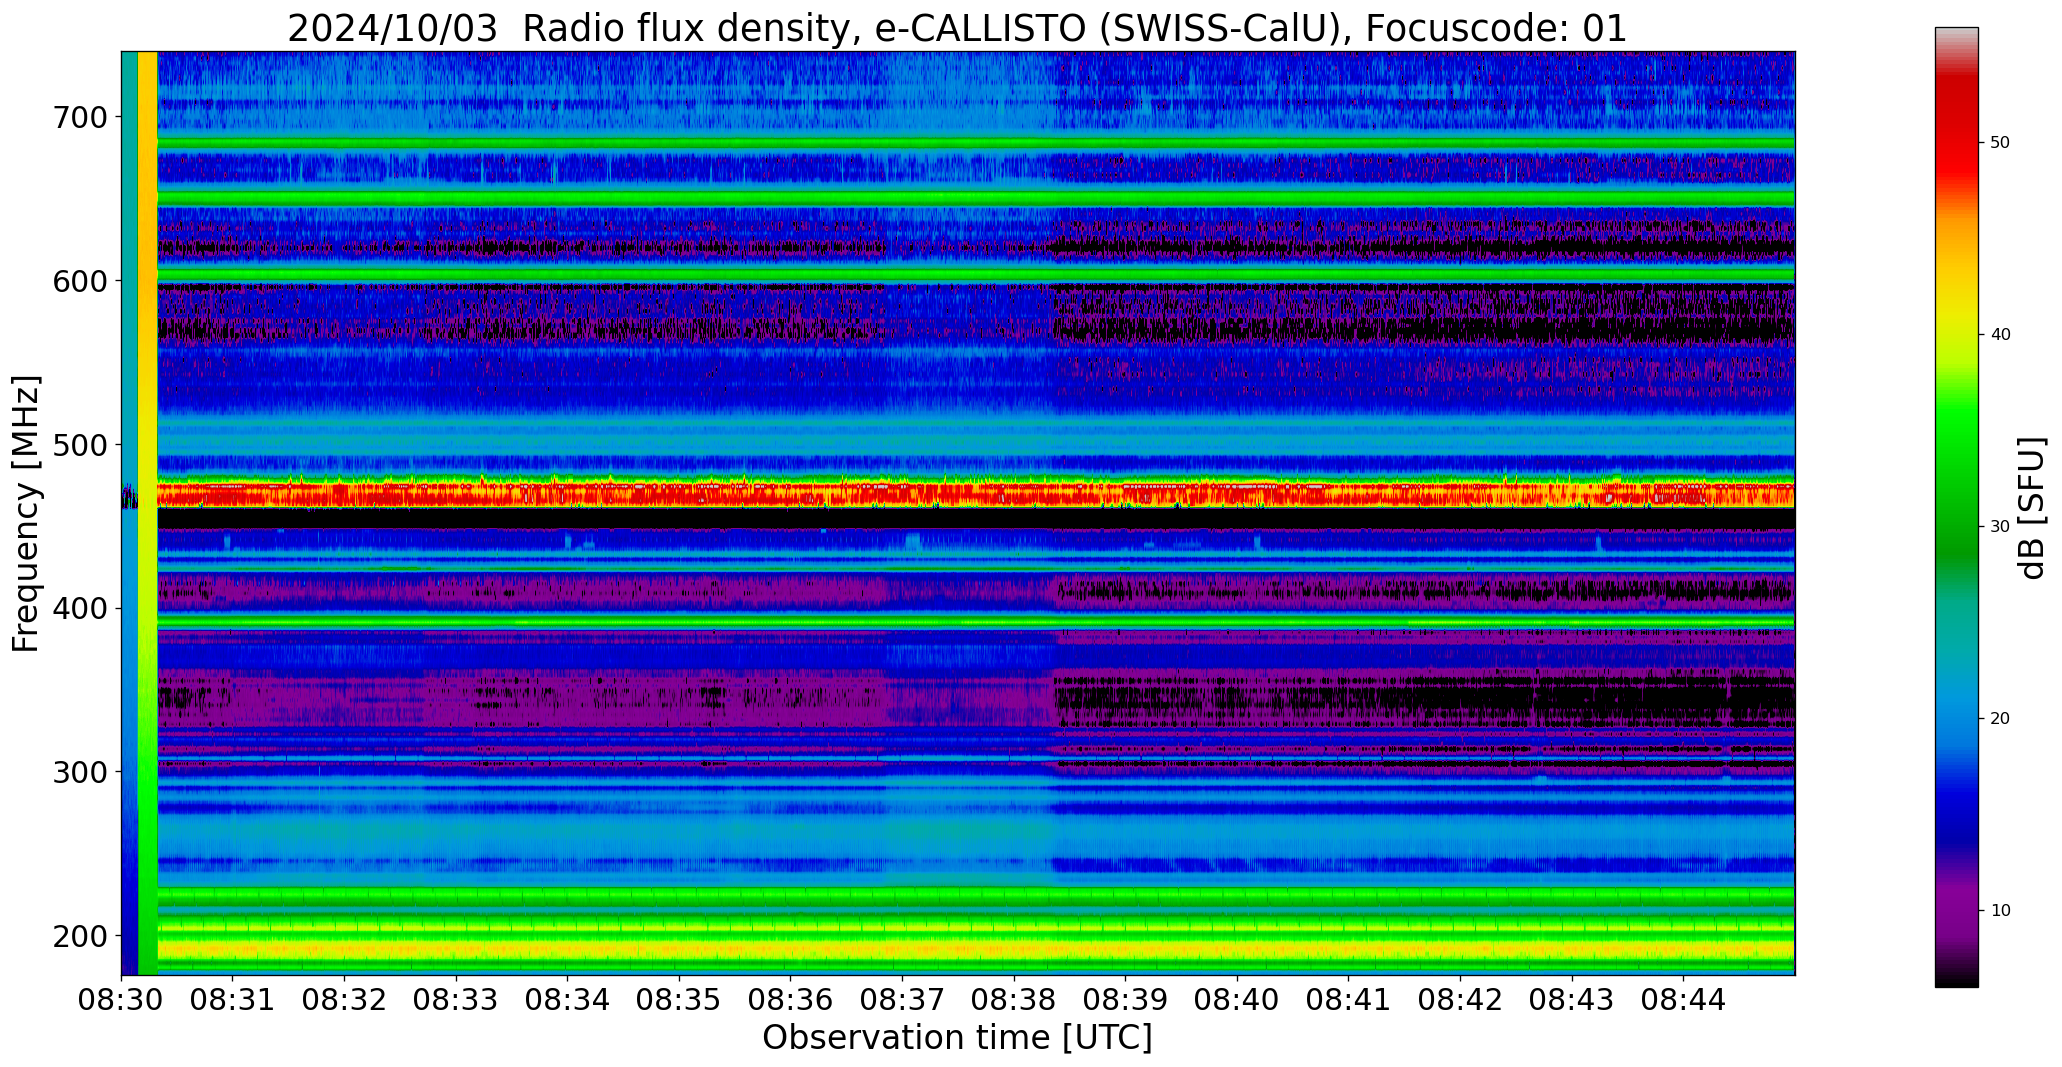Click the colorbar tick label 50
2062x1067 pixels.
pyautogui.click(x=2000, y=142)
